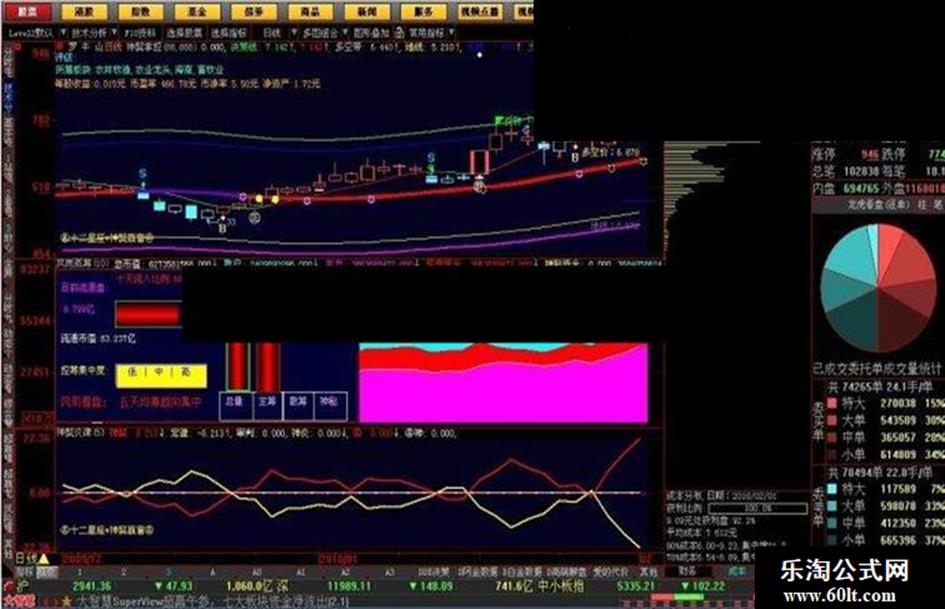This screenshot has width=945, height=609.
Task: Switch to indicator template tab A
Action: click(x=212, y=572)
